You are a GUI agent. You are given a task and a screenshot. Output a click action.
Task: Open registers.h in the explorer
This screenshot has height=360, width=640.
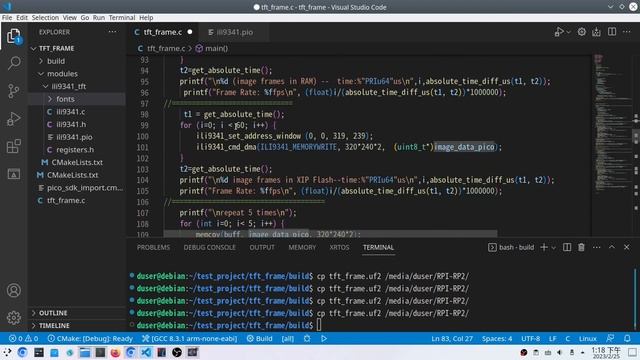77,149
